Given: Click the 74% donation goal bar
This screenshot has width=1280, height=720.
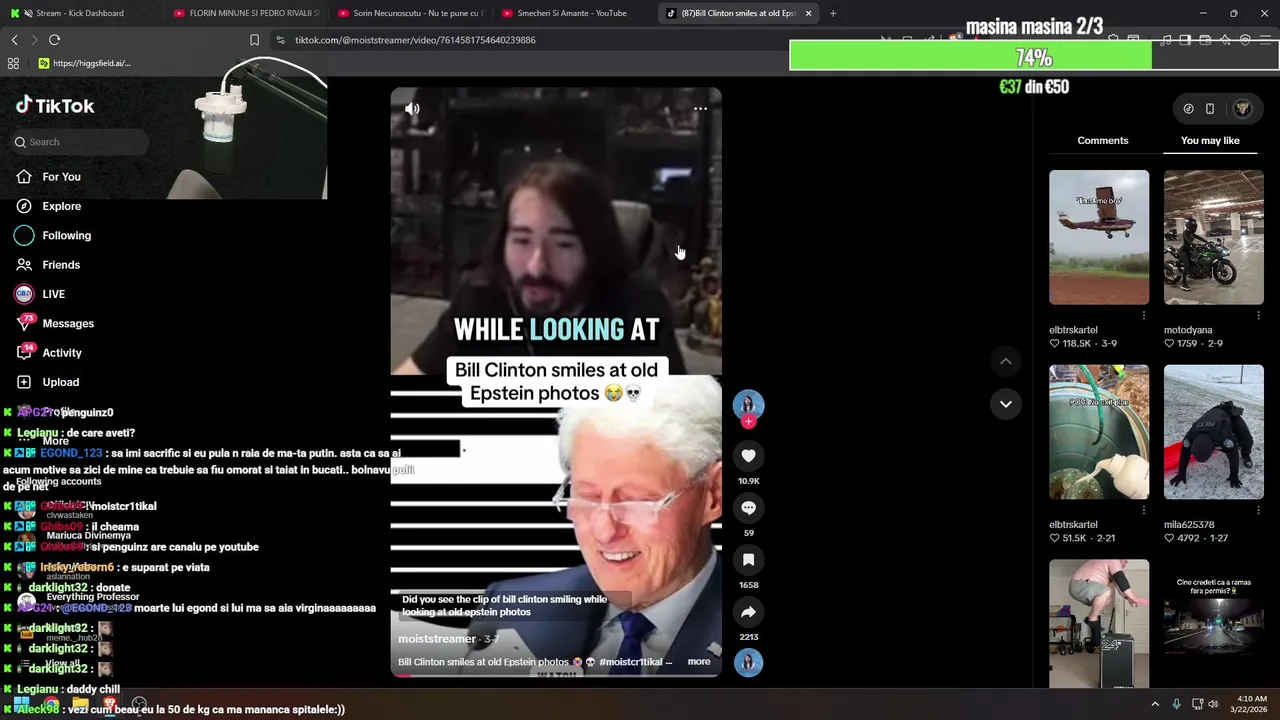Looking at the screenshot, I should [1033, 57].
